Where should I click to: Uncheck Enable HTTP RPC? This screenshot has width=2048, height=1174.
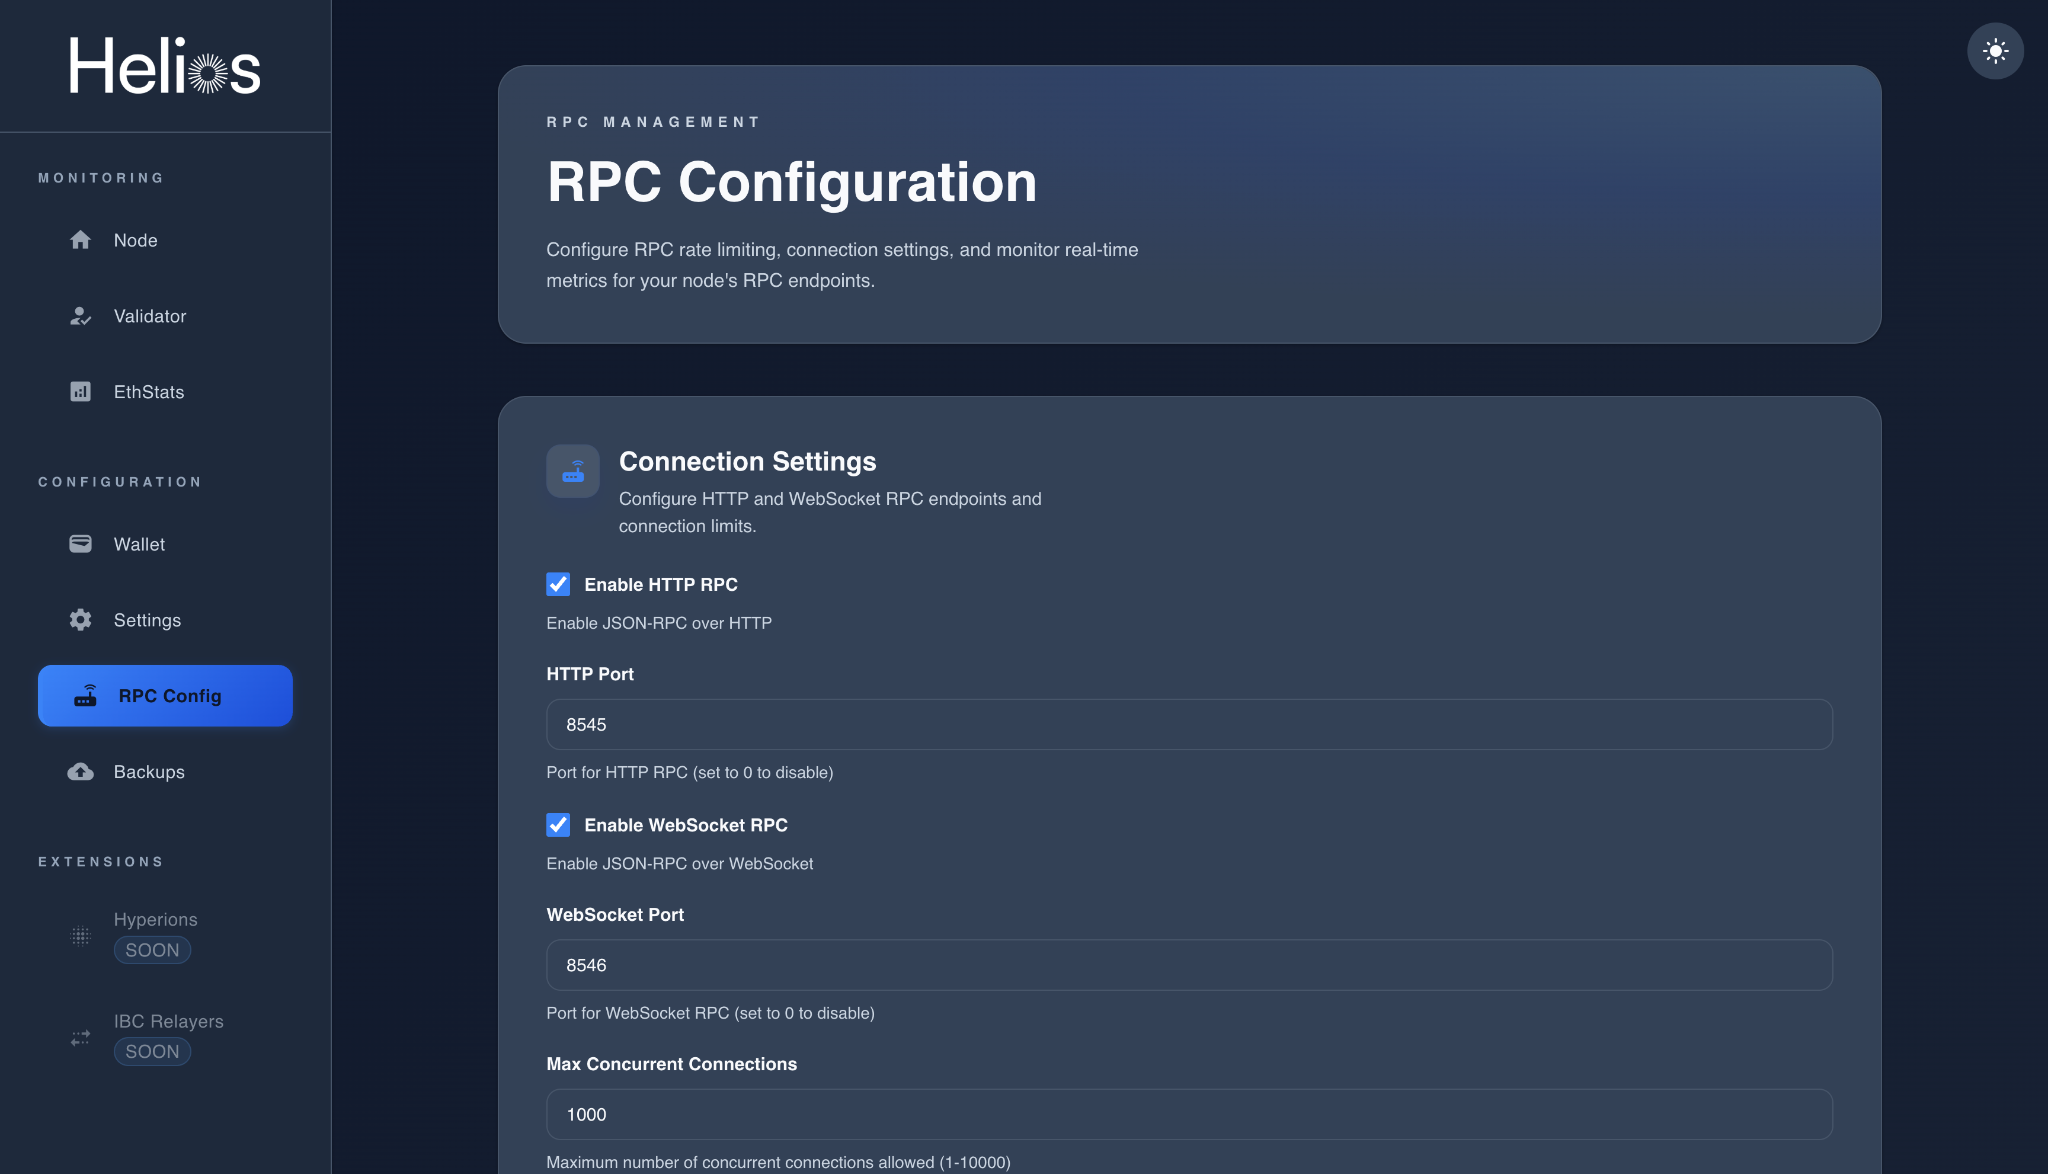click(x=558, y=584)
